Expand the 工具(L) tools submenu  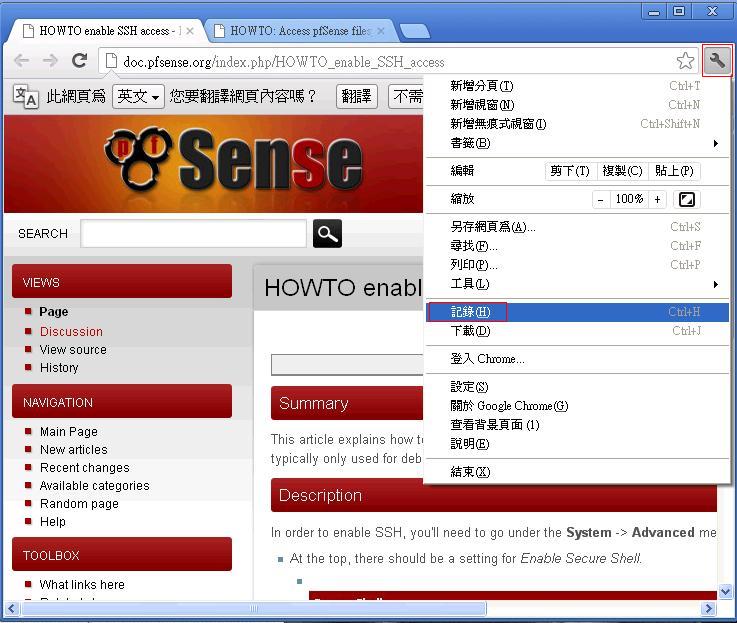pos(578,284)
